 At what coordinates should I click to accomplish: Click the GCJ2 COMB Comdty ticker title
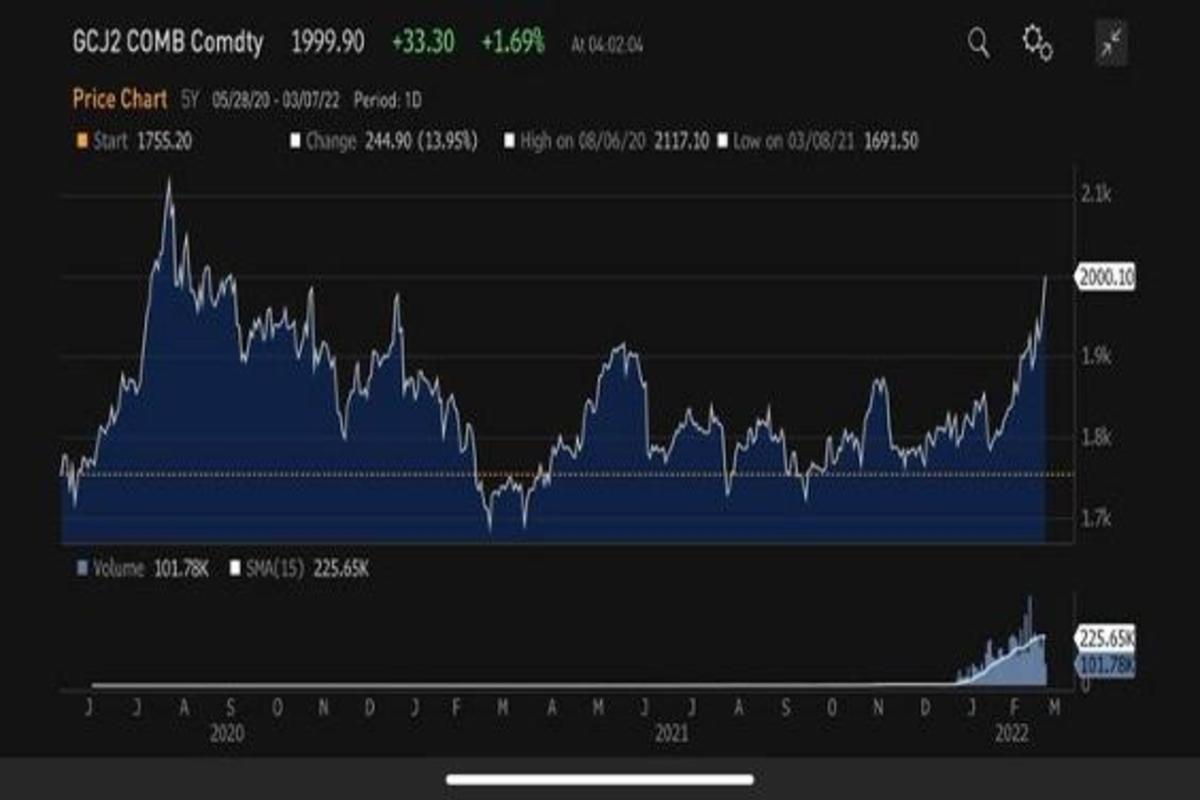click(168, 43)
